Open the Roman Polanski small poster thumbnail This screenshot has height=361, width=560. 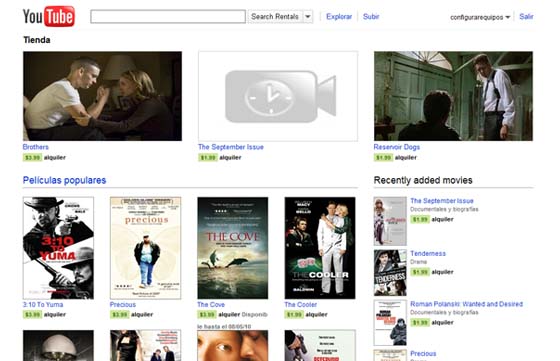[x=390, y=323]
